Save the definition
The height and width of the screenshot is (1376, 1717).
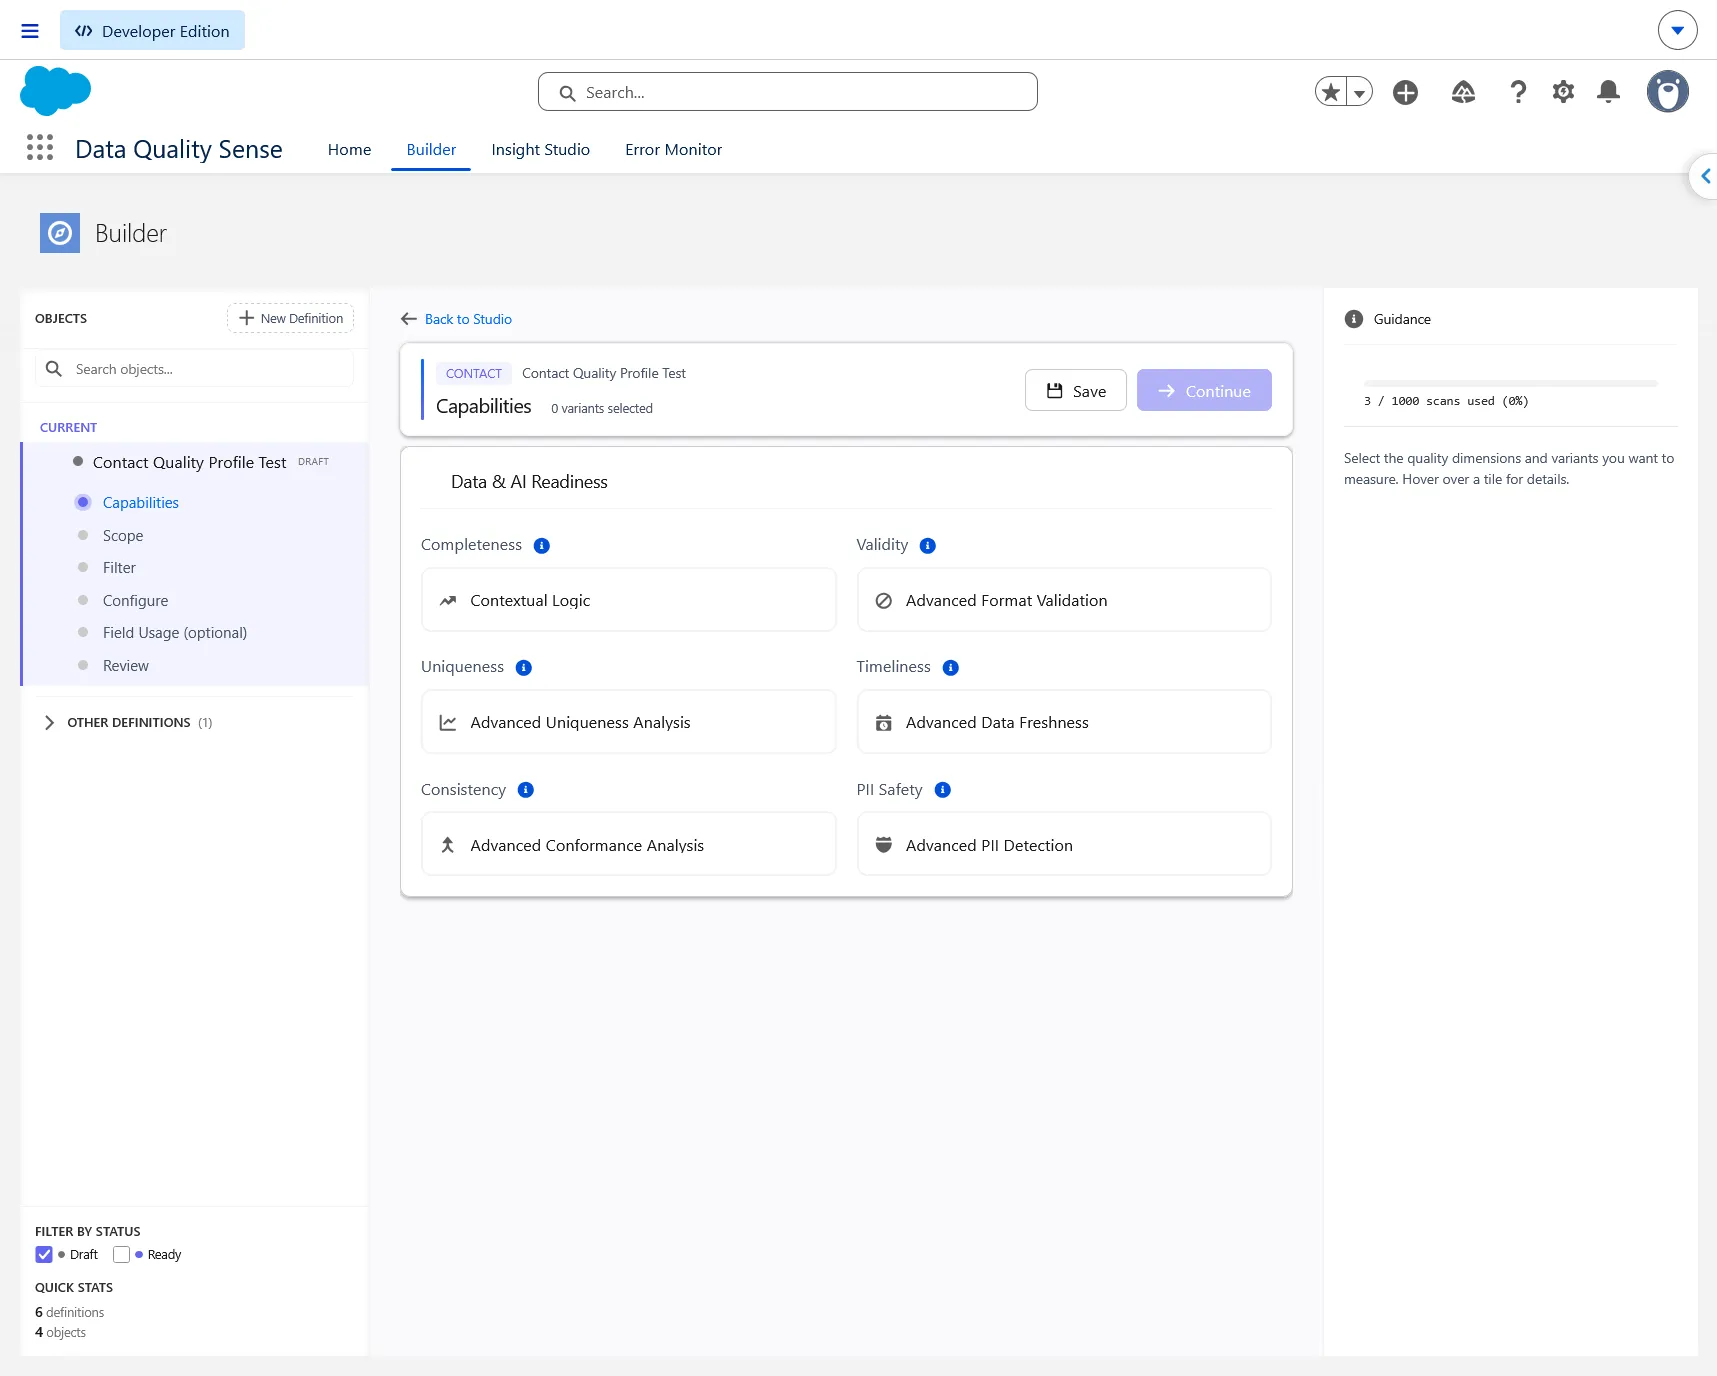point(1075,390)
